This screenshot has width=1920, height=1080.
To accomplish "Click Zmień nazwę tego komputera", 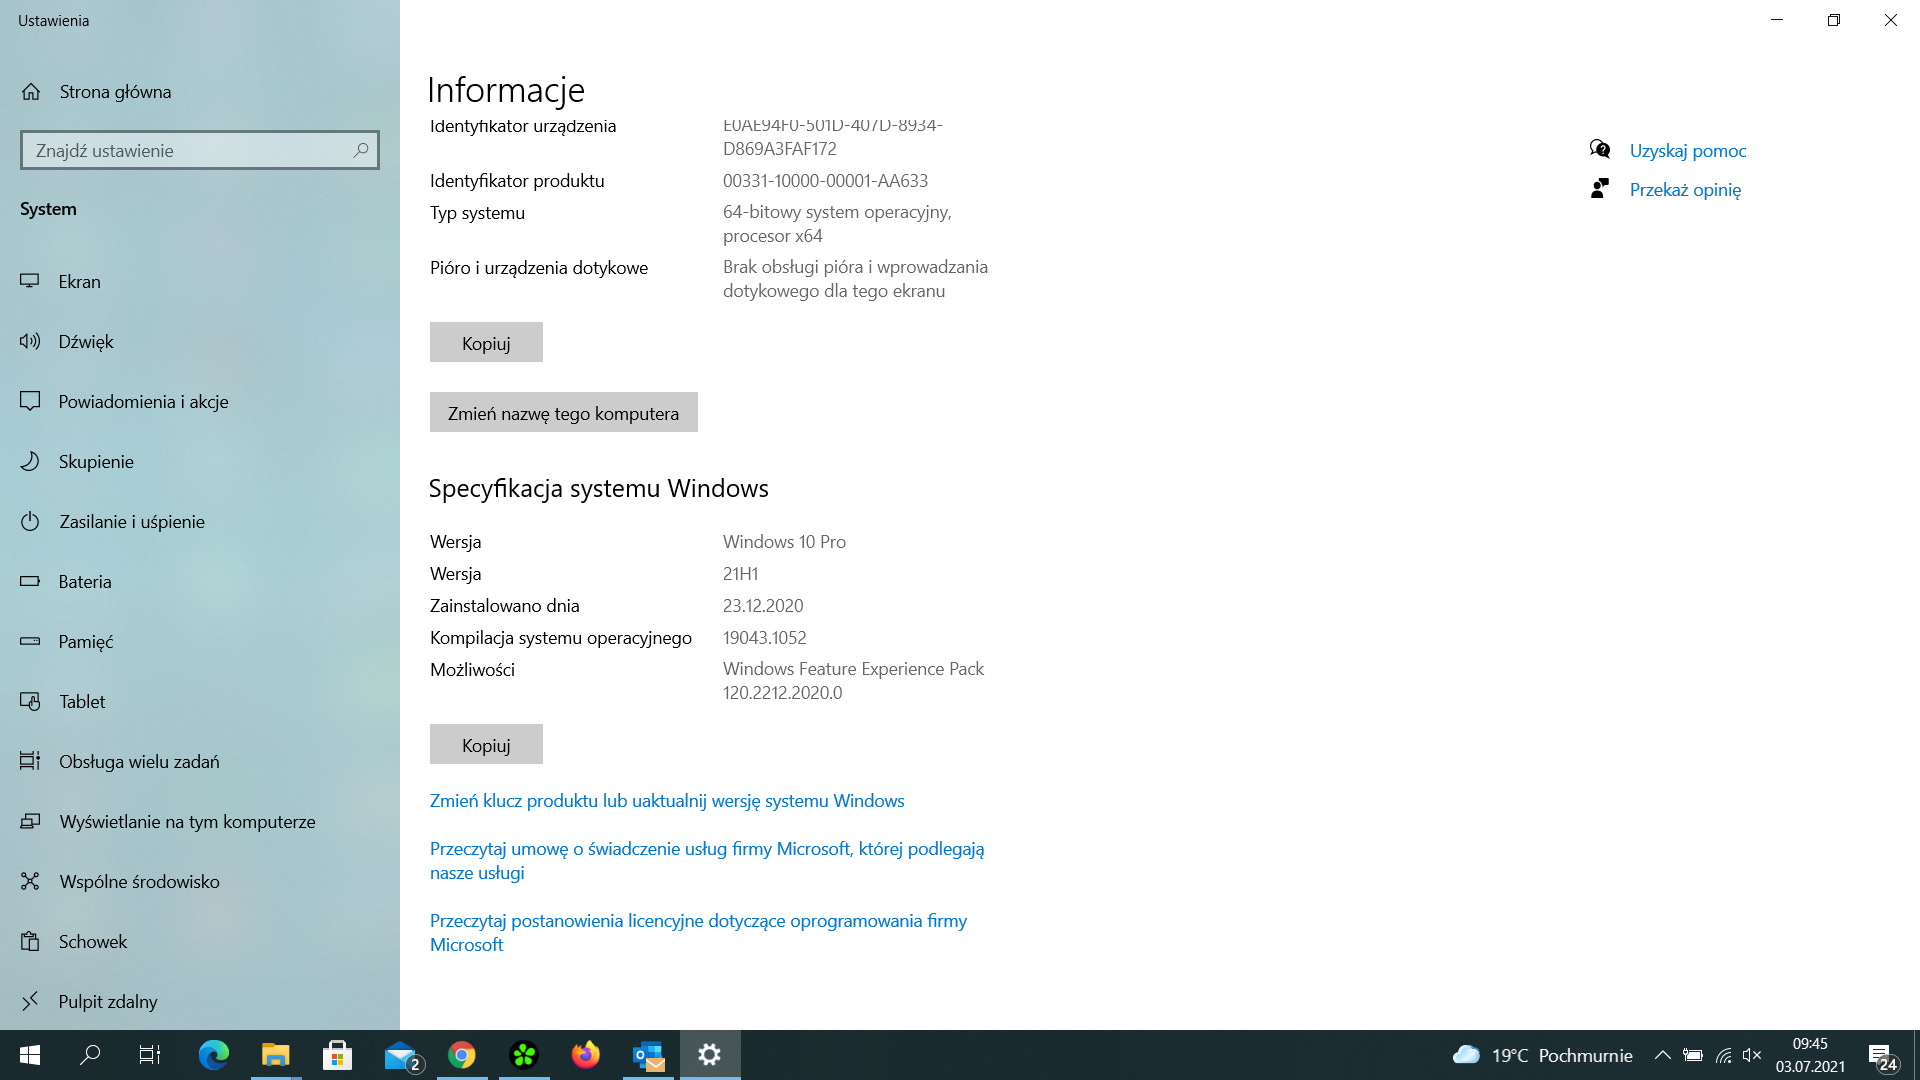I will [x=563, y=413].
